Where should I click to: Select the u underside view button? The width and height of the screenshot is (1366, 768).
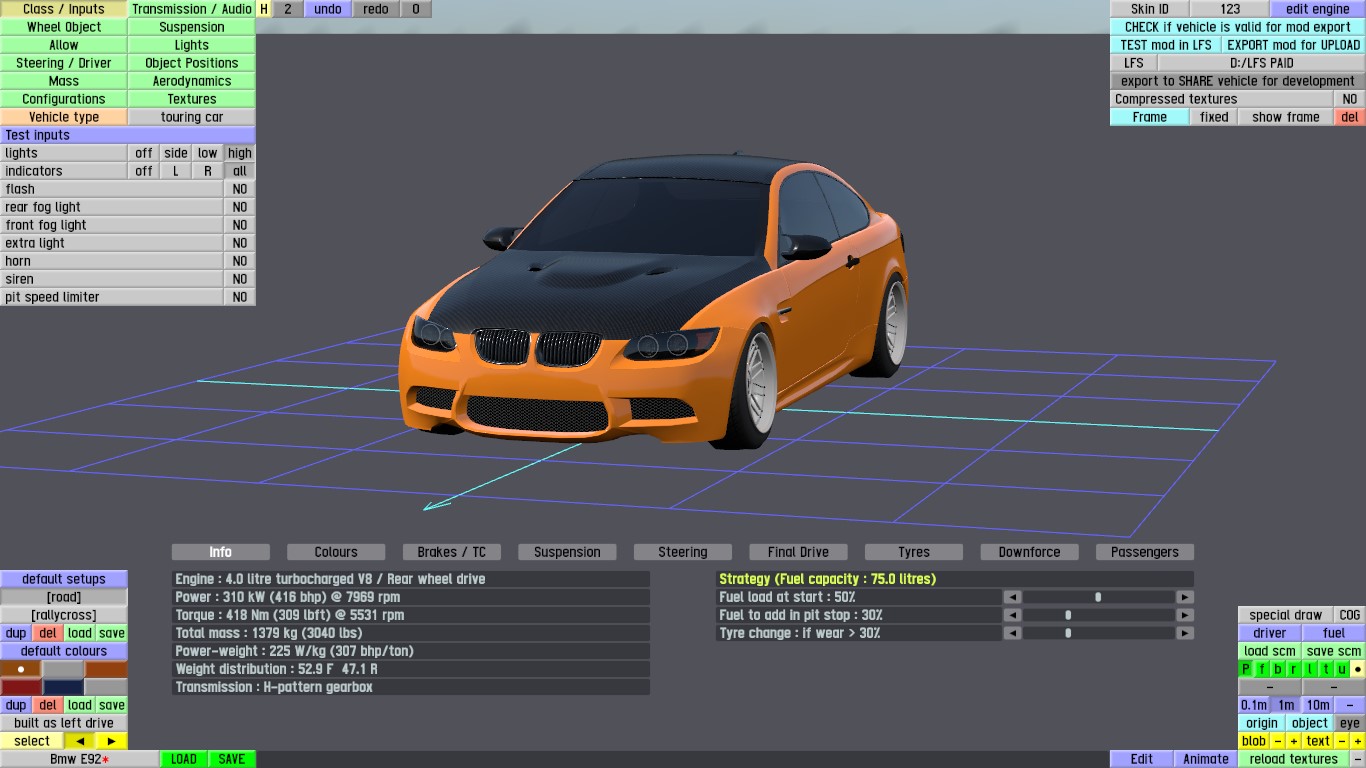pyautogui.click(x=1342, y=669)
